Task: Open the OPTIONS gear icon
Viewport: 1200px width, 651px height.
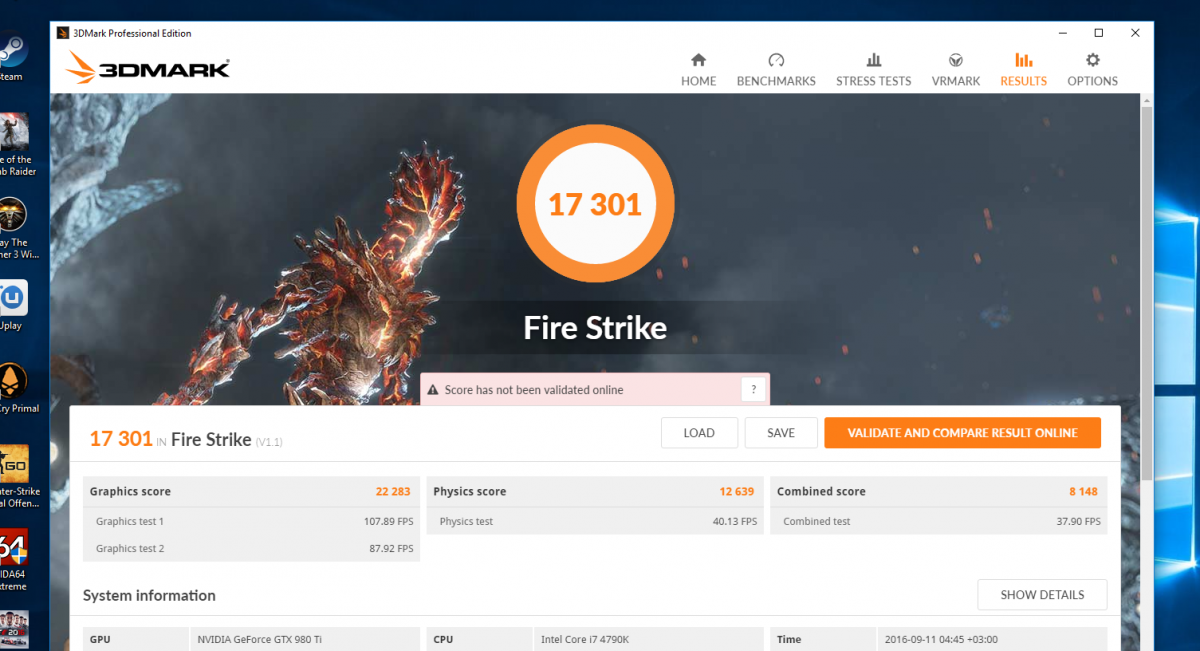Action: tap(1092, 60)
